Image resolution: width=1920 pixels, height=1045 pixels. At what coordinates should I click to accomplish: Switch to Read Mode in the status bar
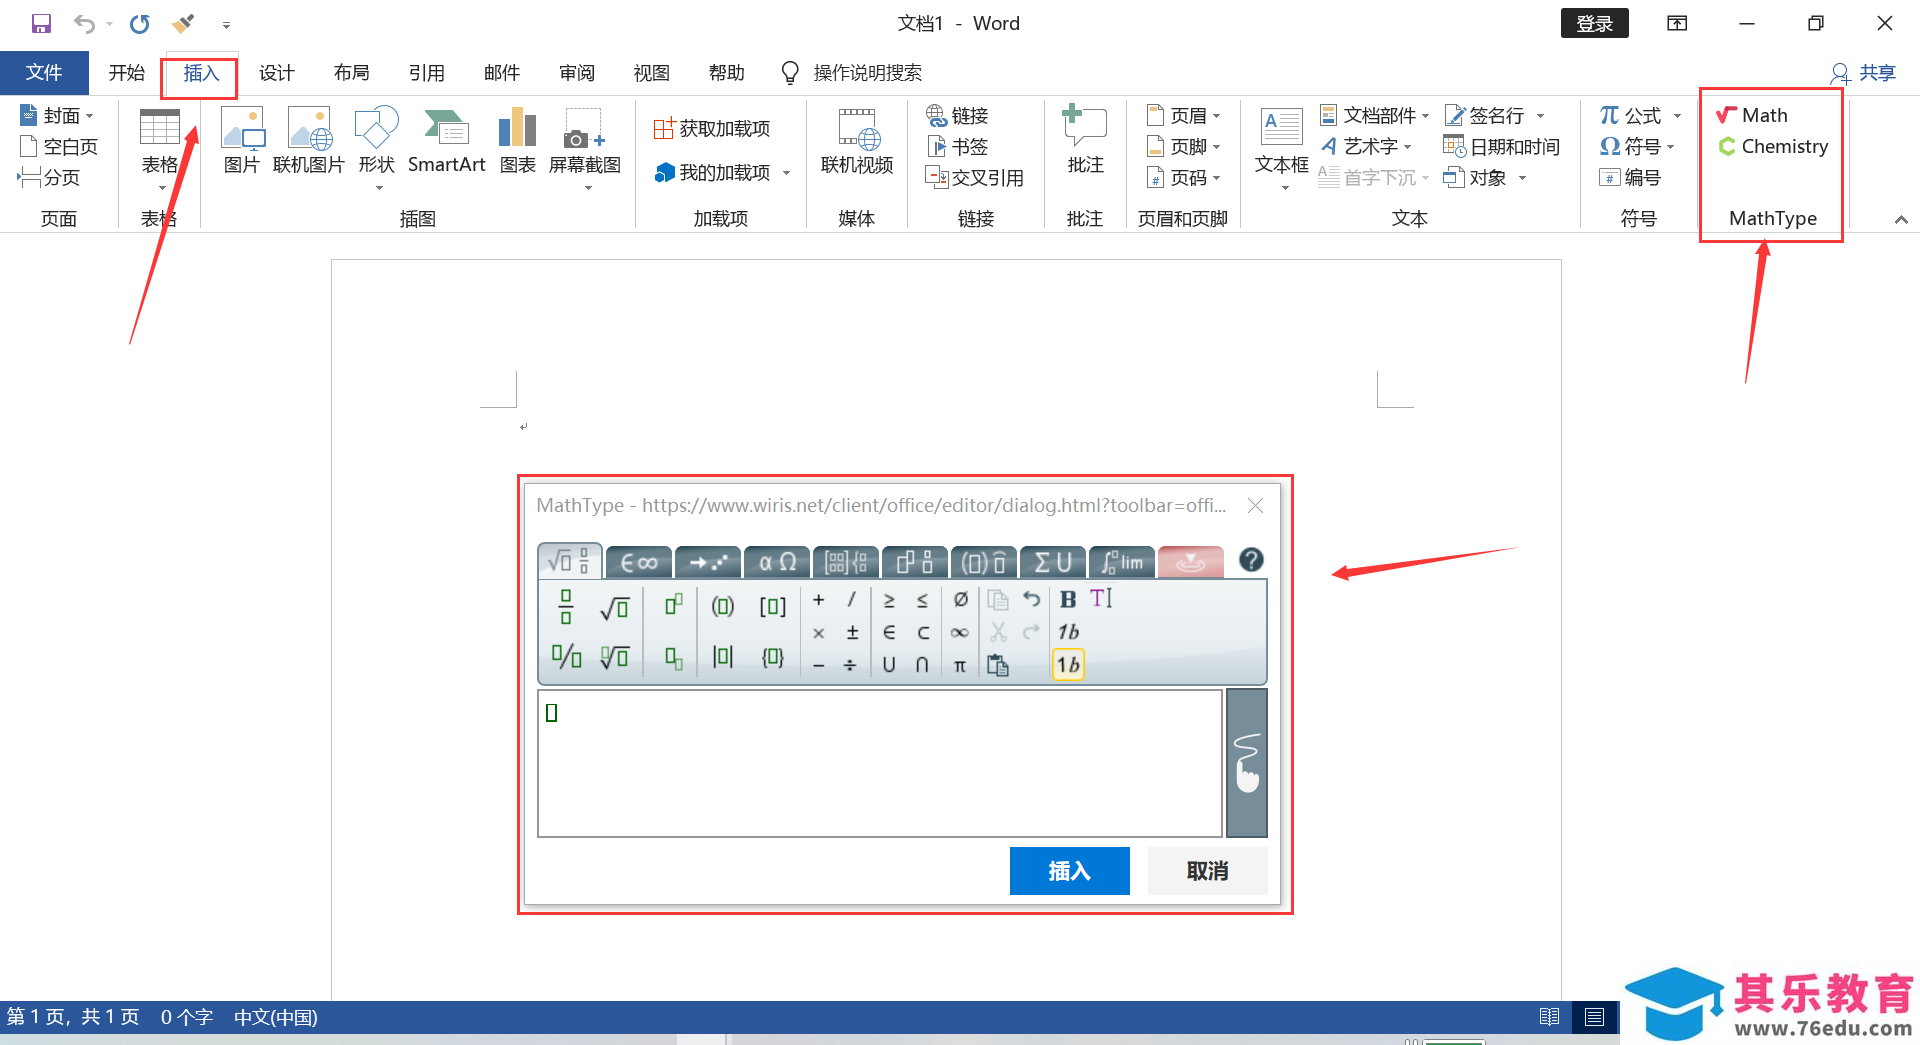(x=1549, y=1017)
